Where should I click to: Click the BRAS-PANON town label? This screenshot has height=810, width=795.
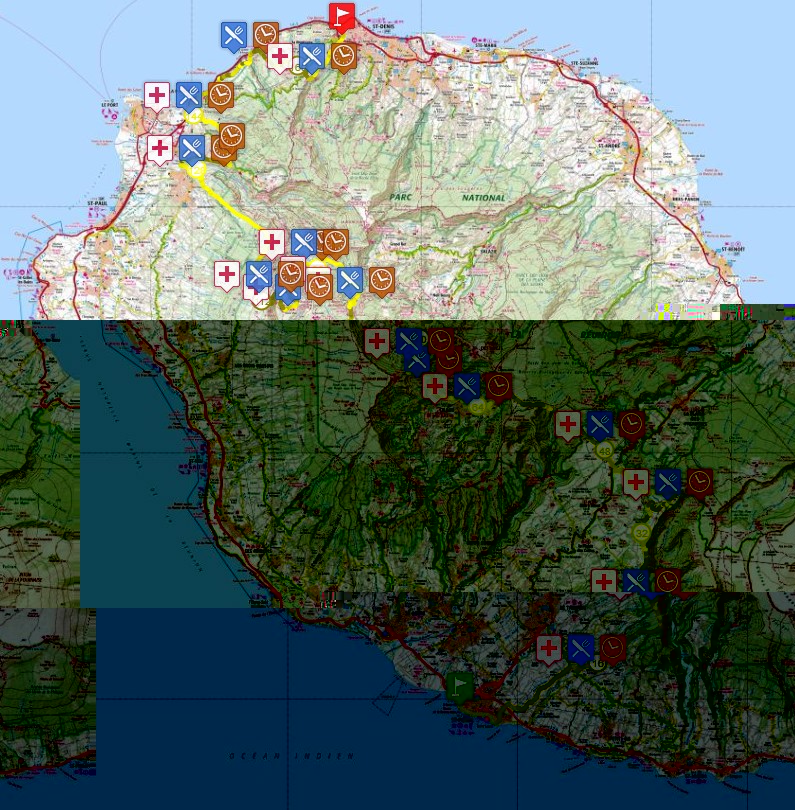pyautogui.click(x=685, y=199)
